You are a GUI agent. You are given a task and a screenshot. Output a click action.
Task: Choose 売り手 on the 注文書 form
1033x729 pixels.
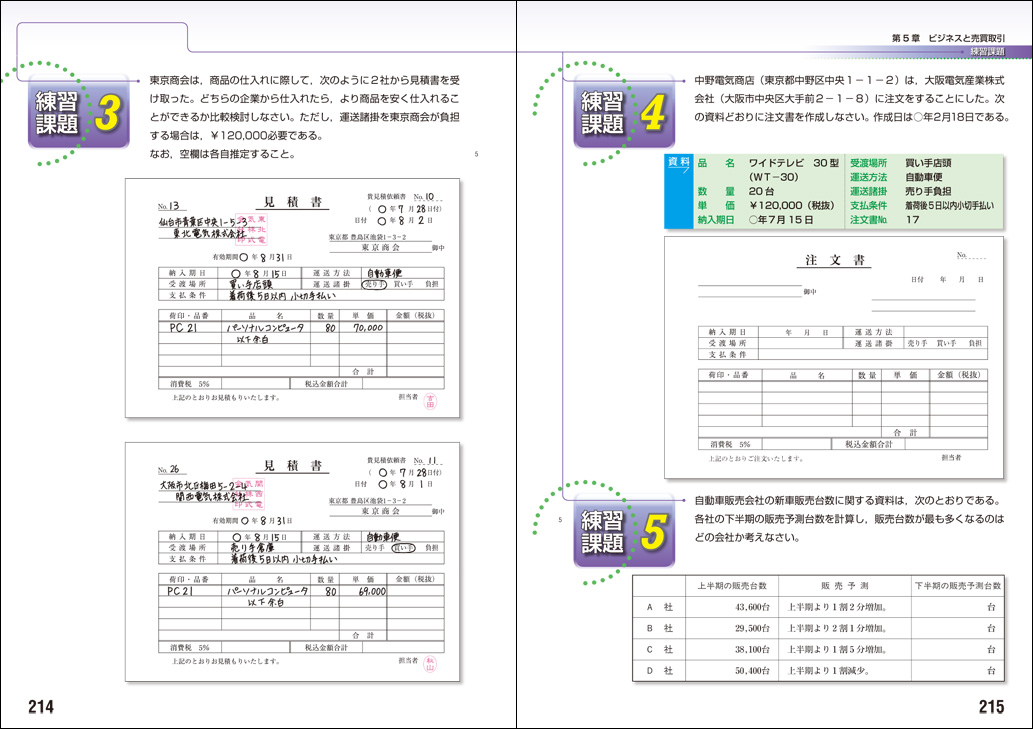coord(917,343)
